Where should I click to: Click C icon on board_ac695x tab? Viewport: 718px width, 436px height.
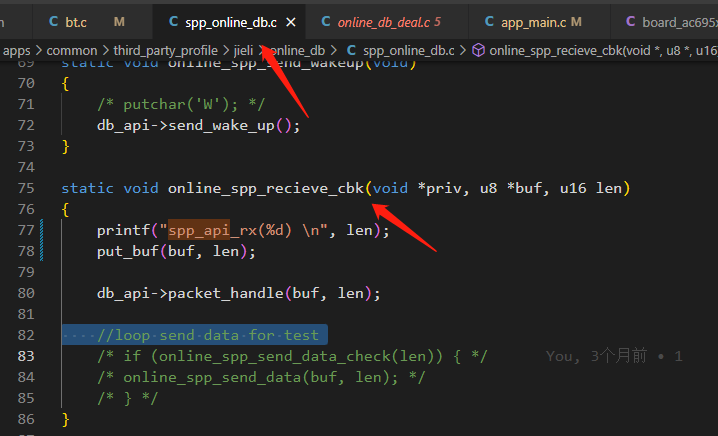(x=631, y=22)
